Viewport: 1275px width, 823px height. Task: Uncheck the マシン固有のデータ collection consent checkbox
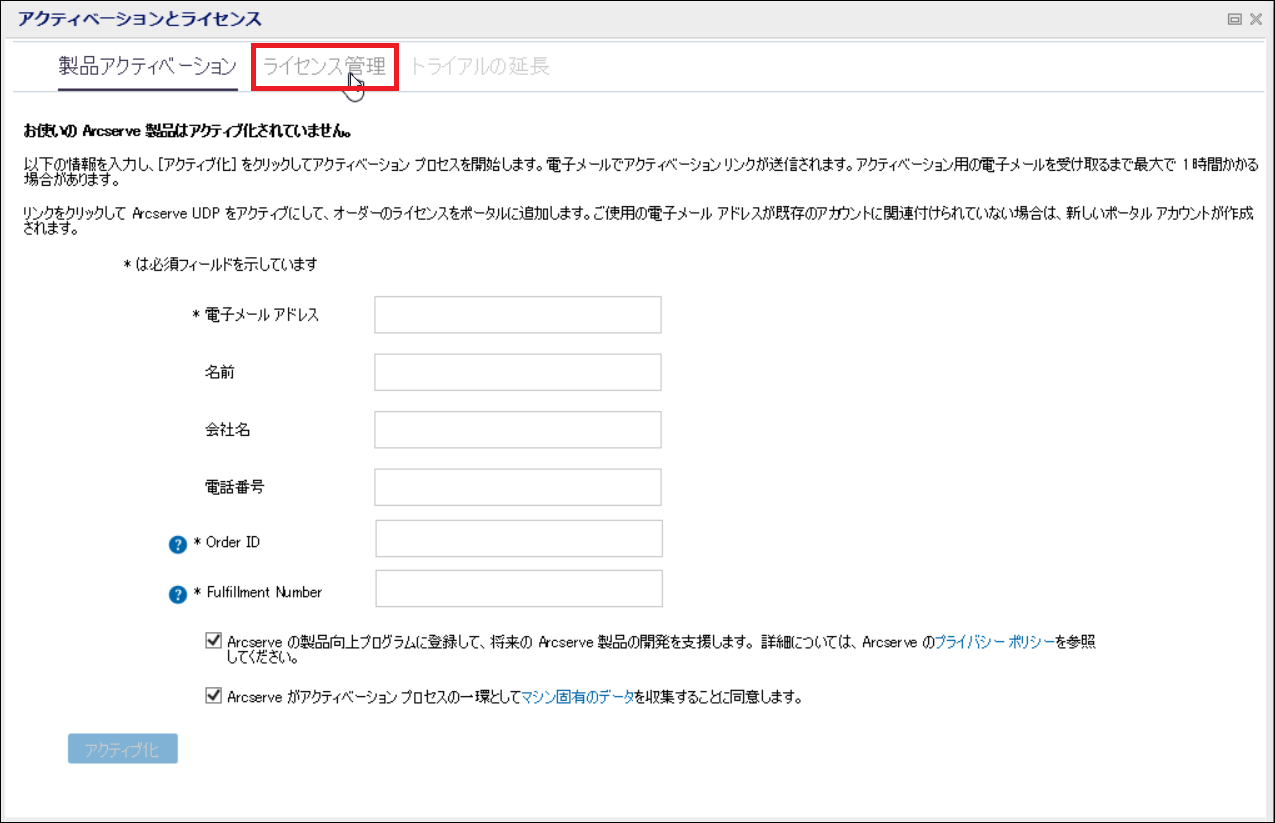point(212,696)
